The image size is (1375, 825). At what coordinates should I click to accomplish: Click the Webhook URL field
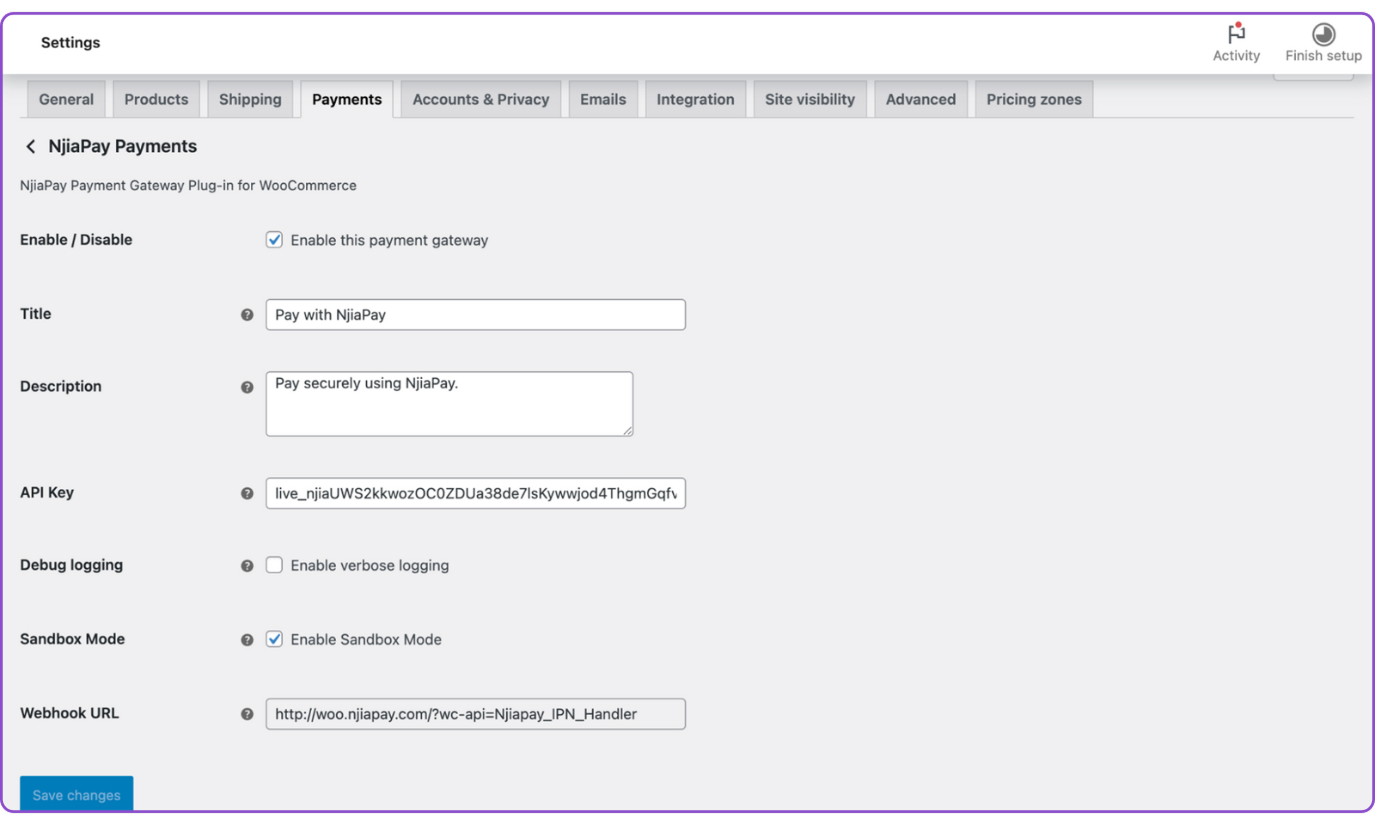click(475, 714)
